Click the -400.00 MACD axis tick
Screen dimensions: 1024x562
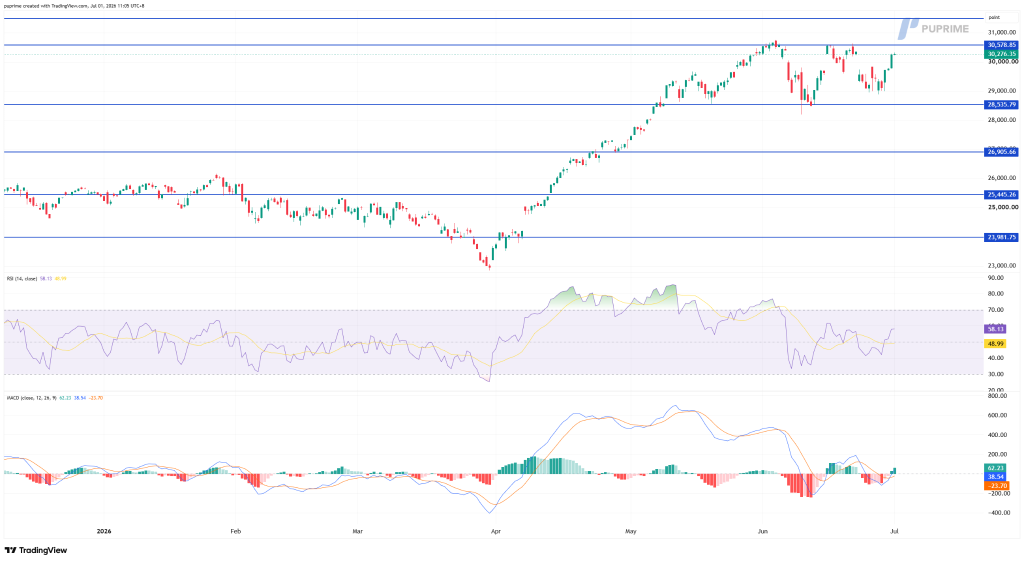[997, 513]
